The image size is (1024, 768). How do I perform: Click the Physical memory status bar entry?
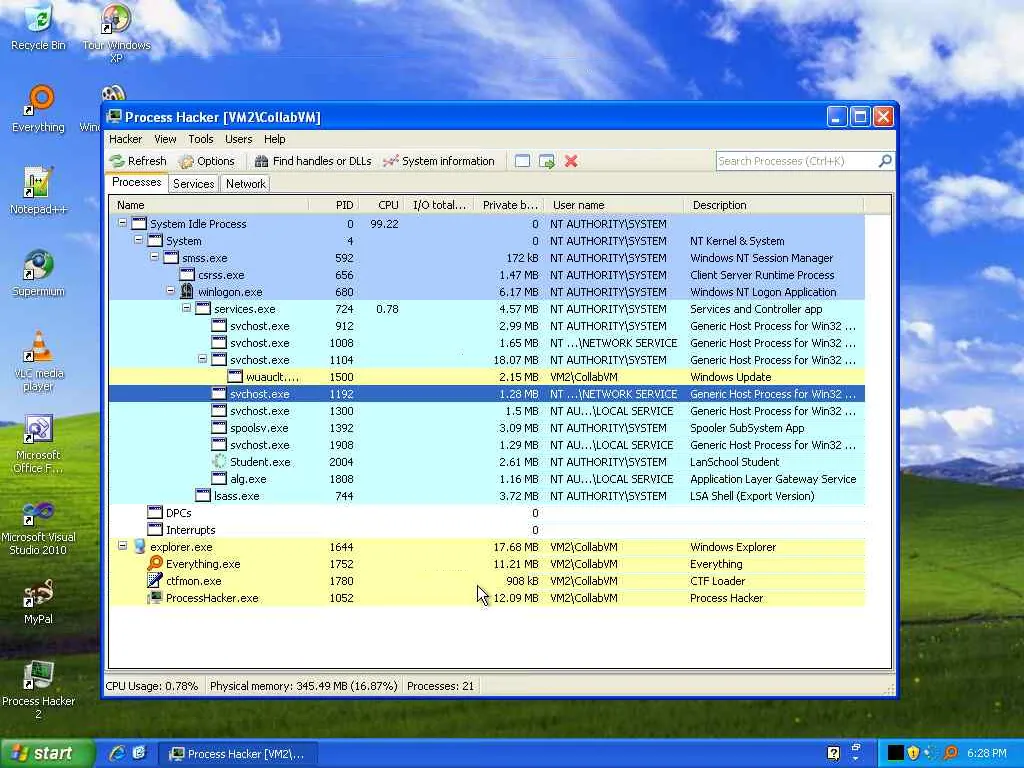[x=303, y=686]
